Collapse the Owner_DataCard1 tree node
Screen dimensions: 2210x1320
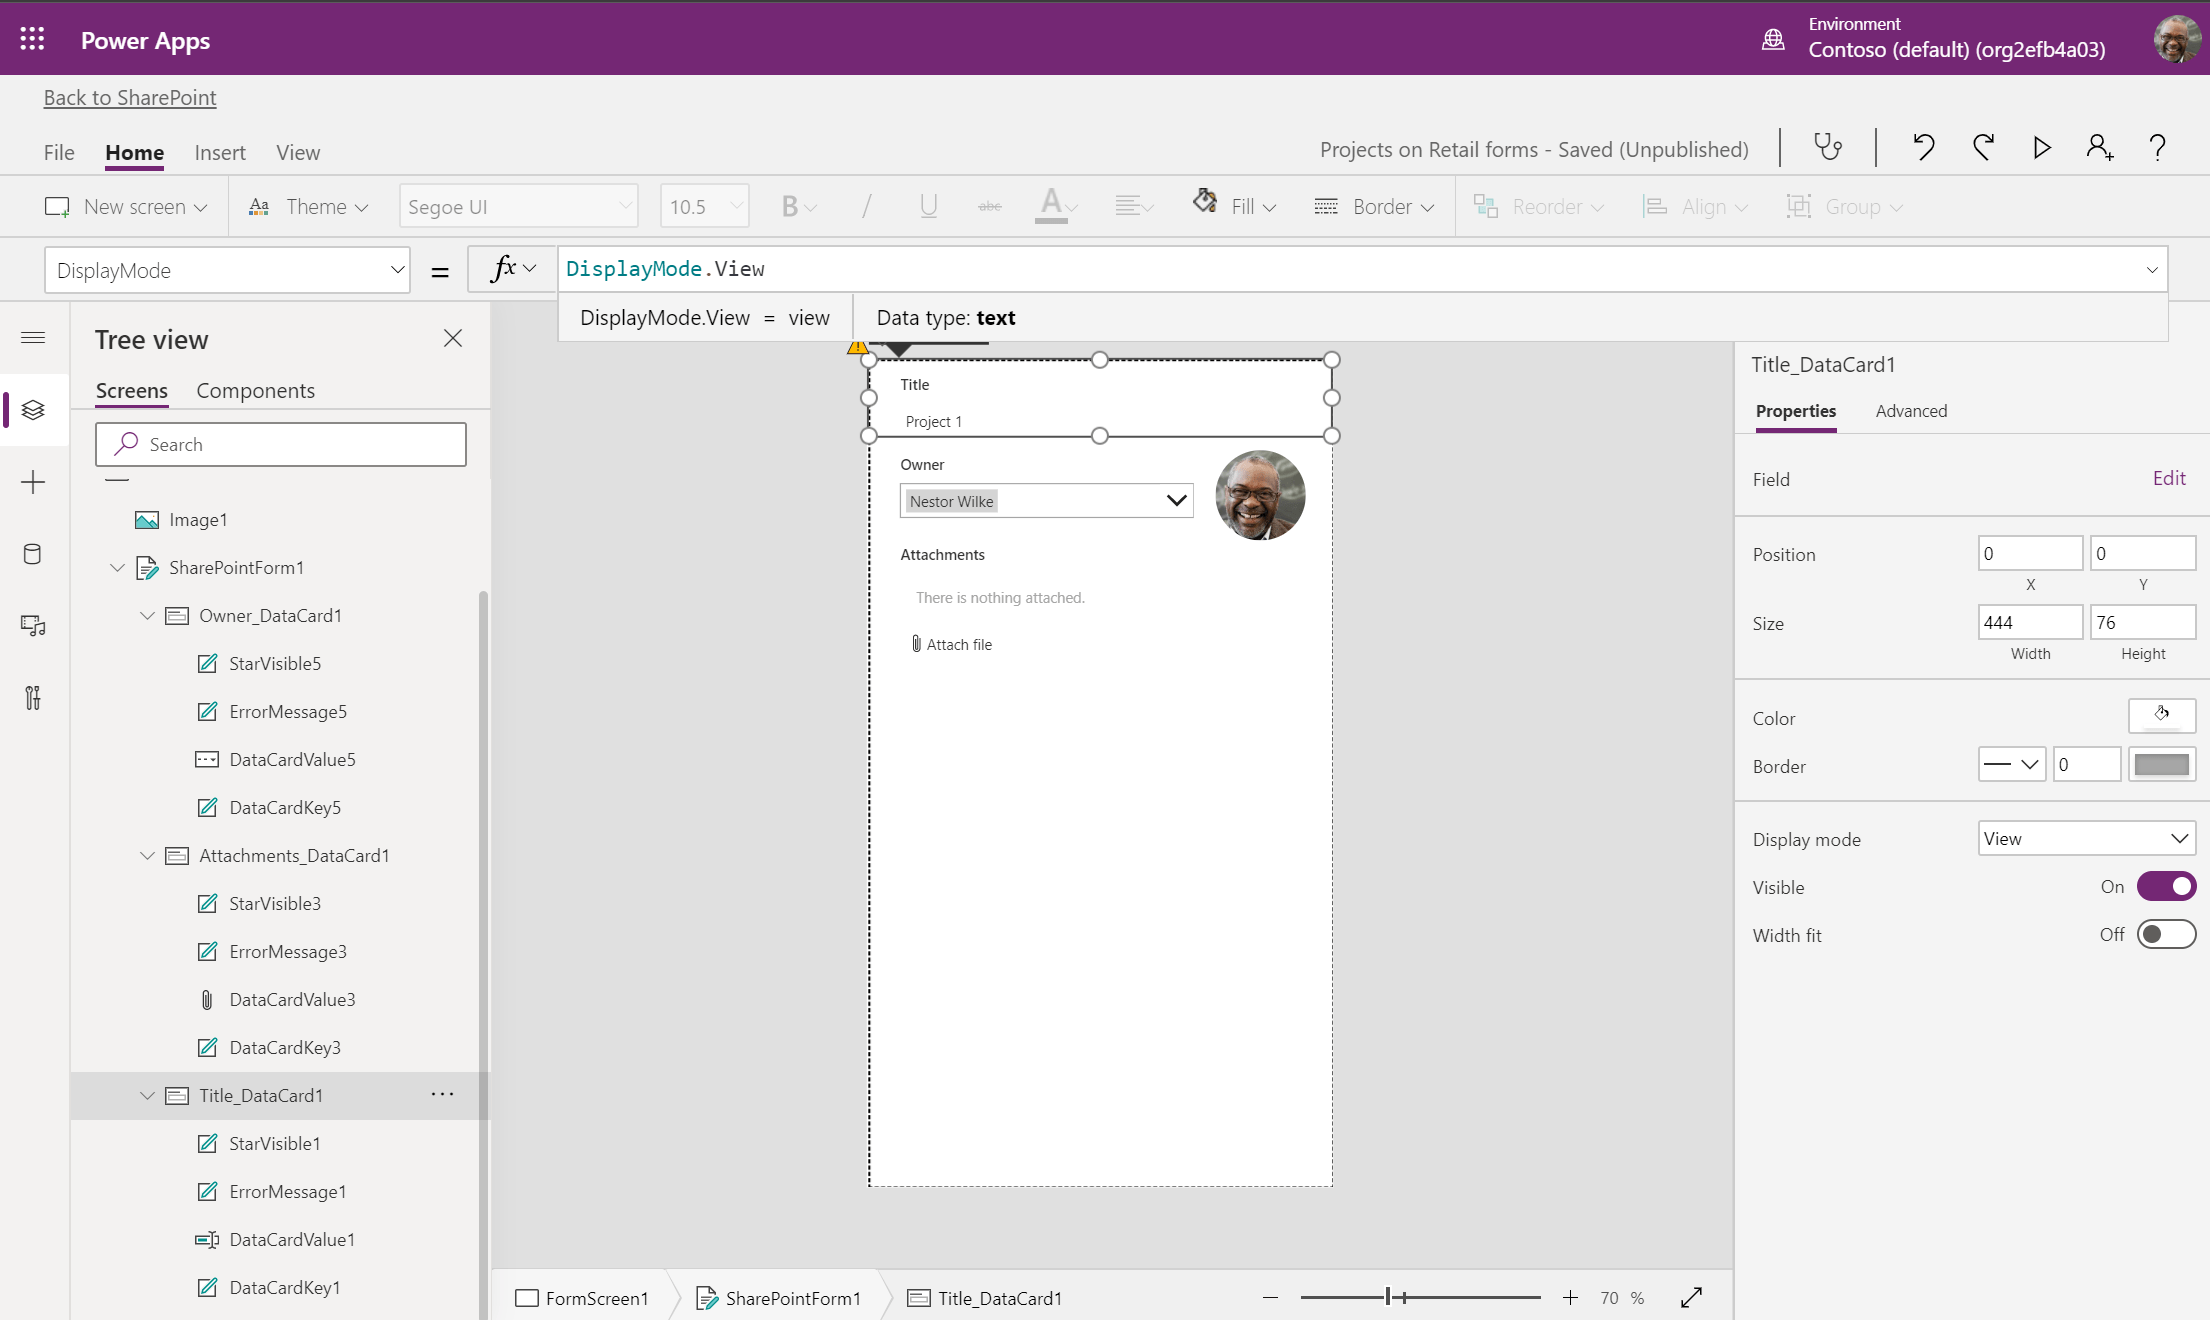click(147, 616)
